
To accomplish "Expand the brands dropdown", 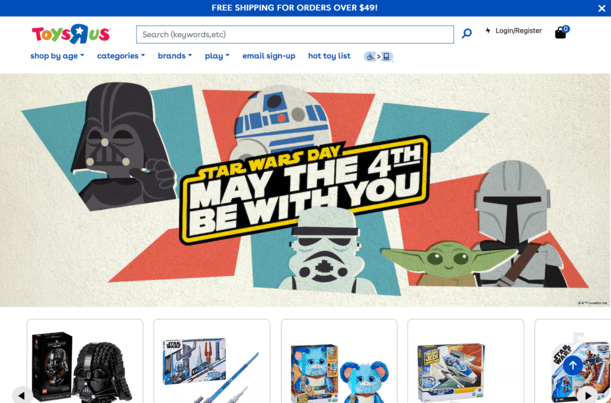I will (175, 56).
